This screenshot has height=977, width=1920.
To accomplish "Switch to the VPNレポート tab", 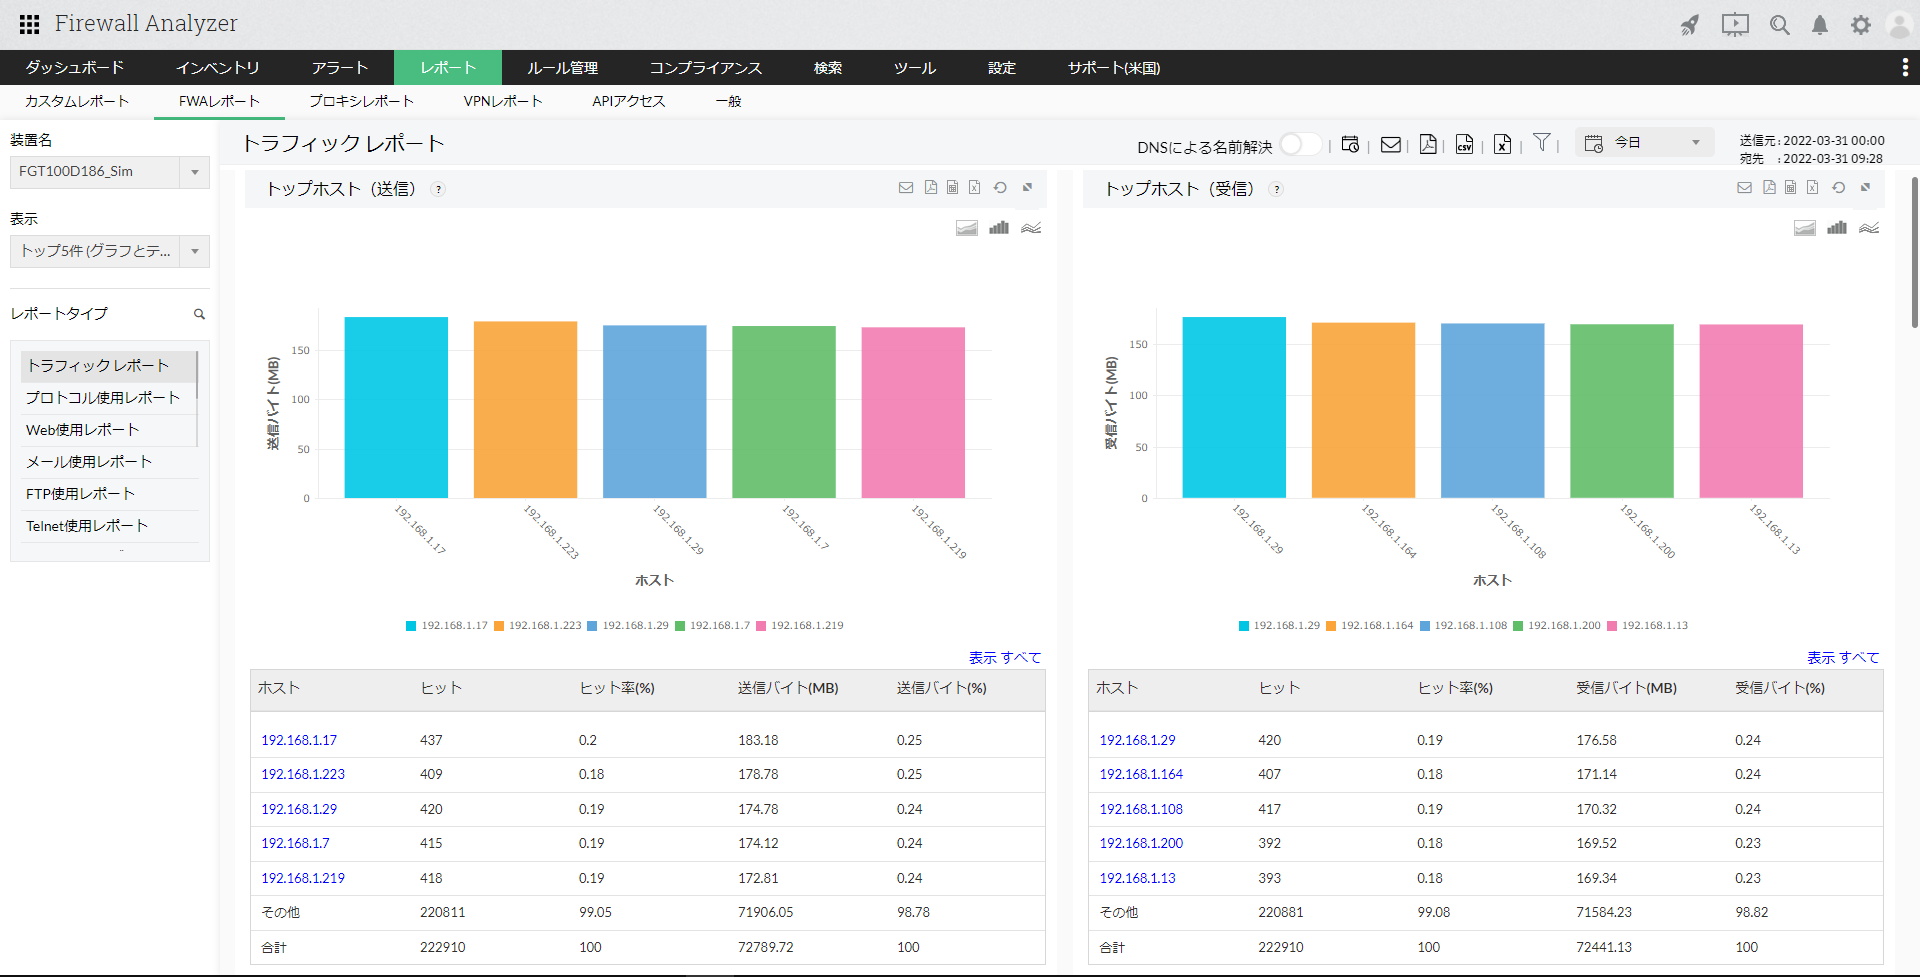I will pos(503,101).
